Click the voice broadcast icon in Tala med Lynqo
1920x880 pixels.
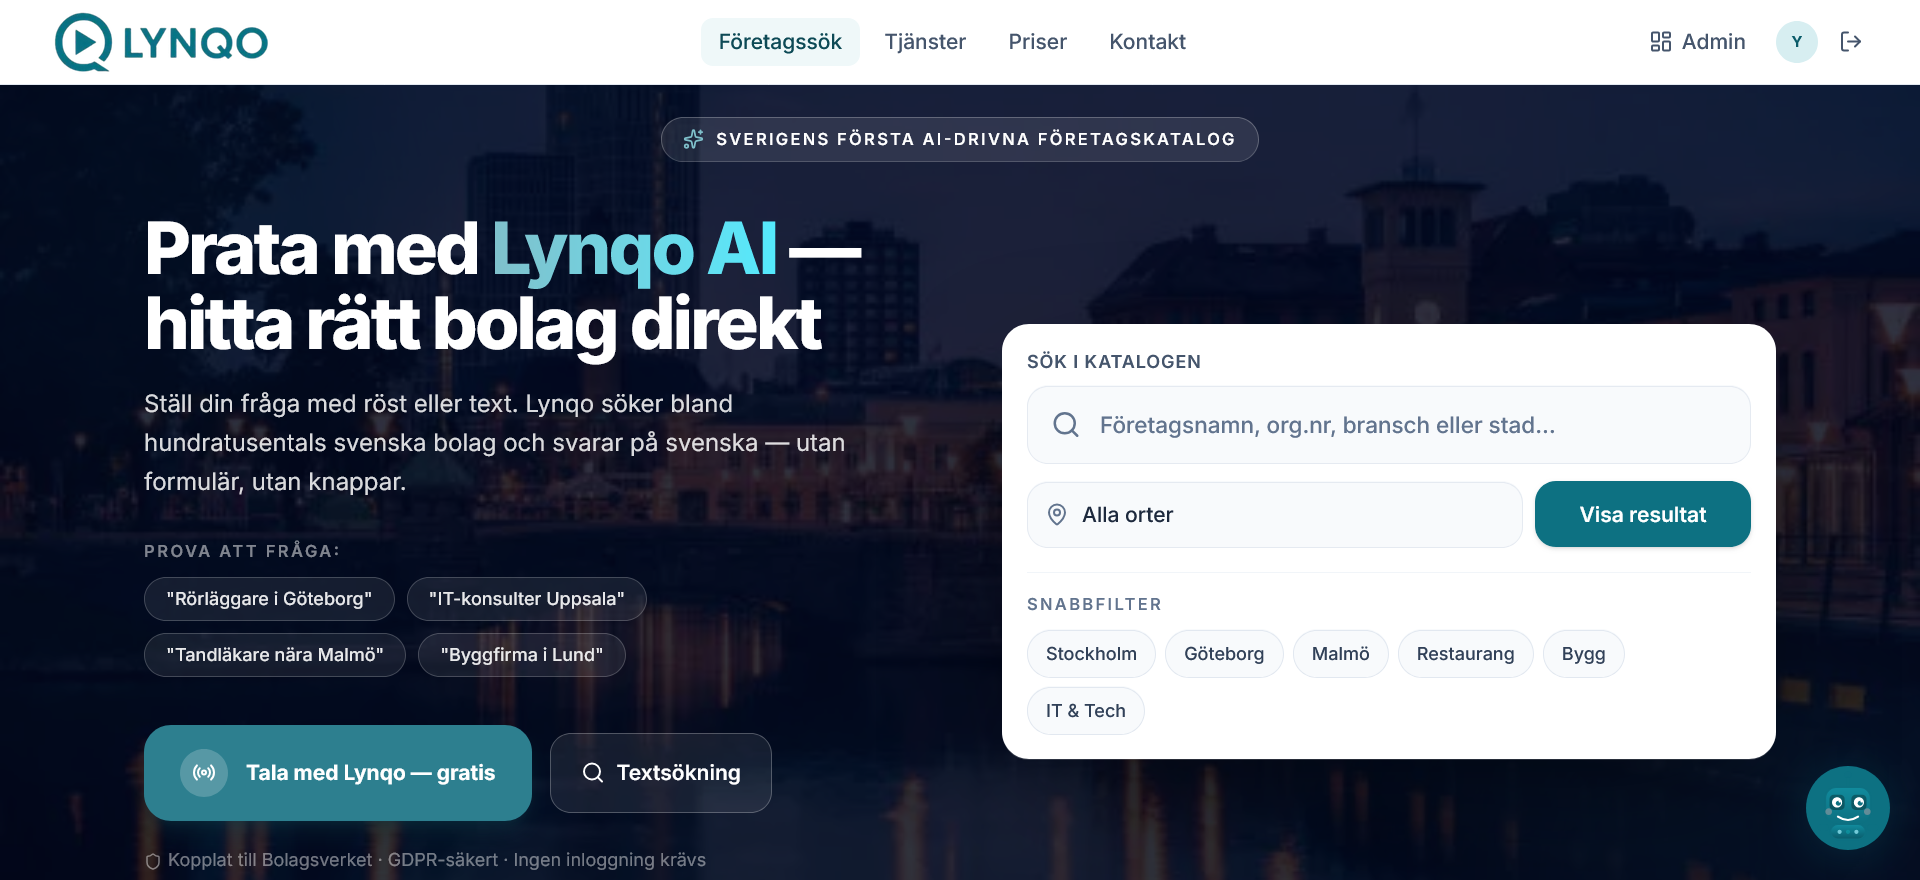pos(204,773)
